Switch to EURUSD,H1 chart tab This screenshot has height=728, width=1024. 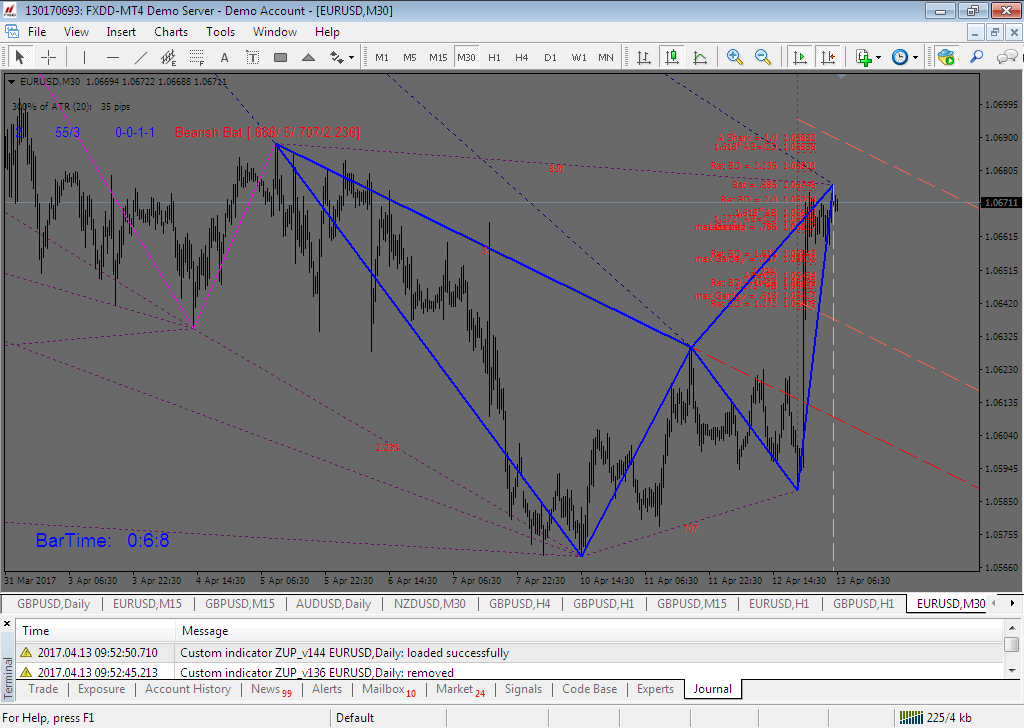pyautogui.click(x=779, y=604)
